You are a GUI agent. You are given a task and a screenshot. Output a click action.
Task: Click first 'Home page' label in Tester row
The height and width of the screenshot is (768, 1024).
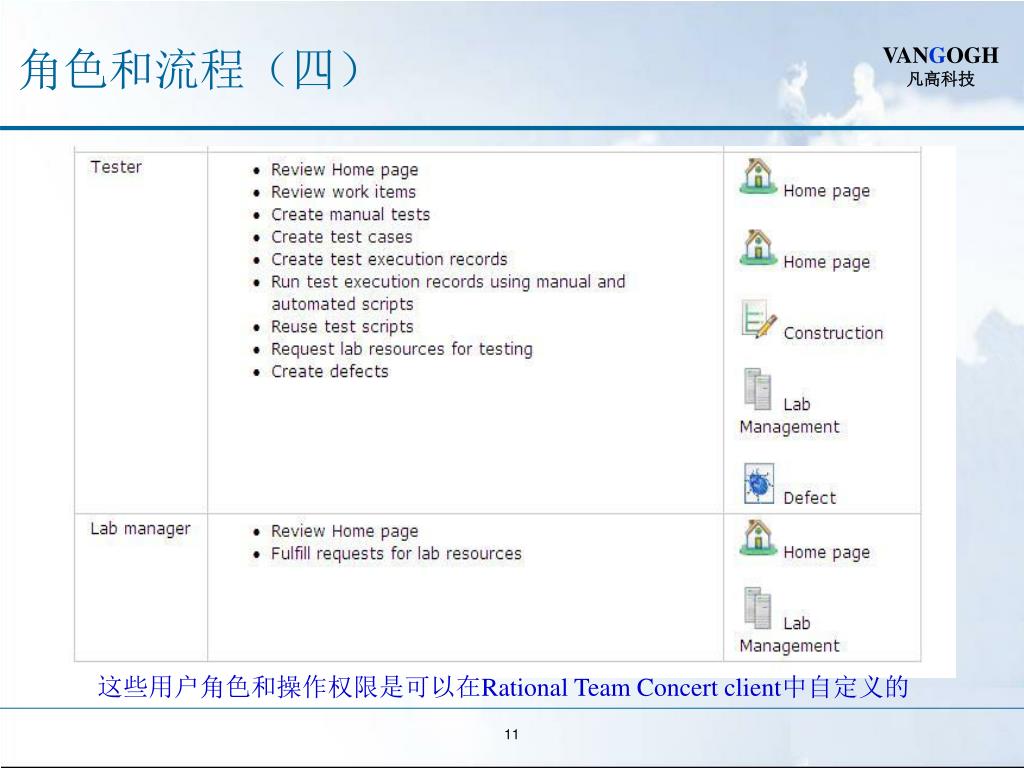tap(827, 191)
